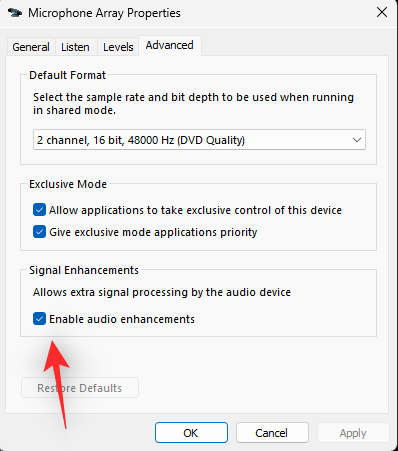The image size is (398, 451).
Task: Click the Apply button
Action: [353, 433]
